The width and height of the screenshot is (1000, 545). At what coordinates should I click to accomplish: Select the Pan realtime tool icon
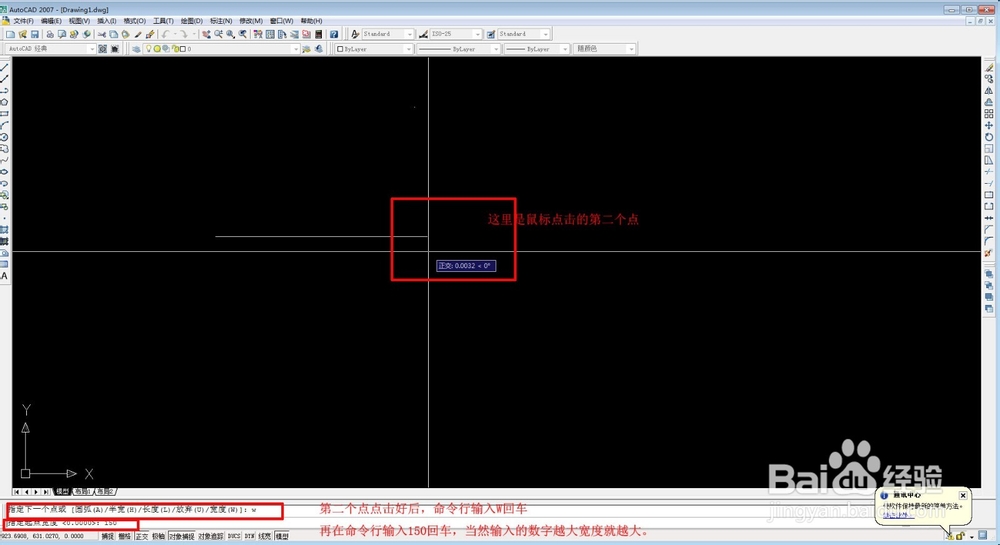click(x=206, y=34)
